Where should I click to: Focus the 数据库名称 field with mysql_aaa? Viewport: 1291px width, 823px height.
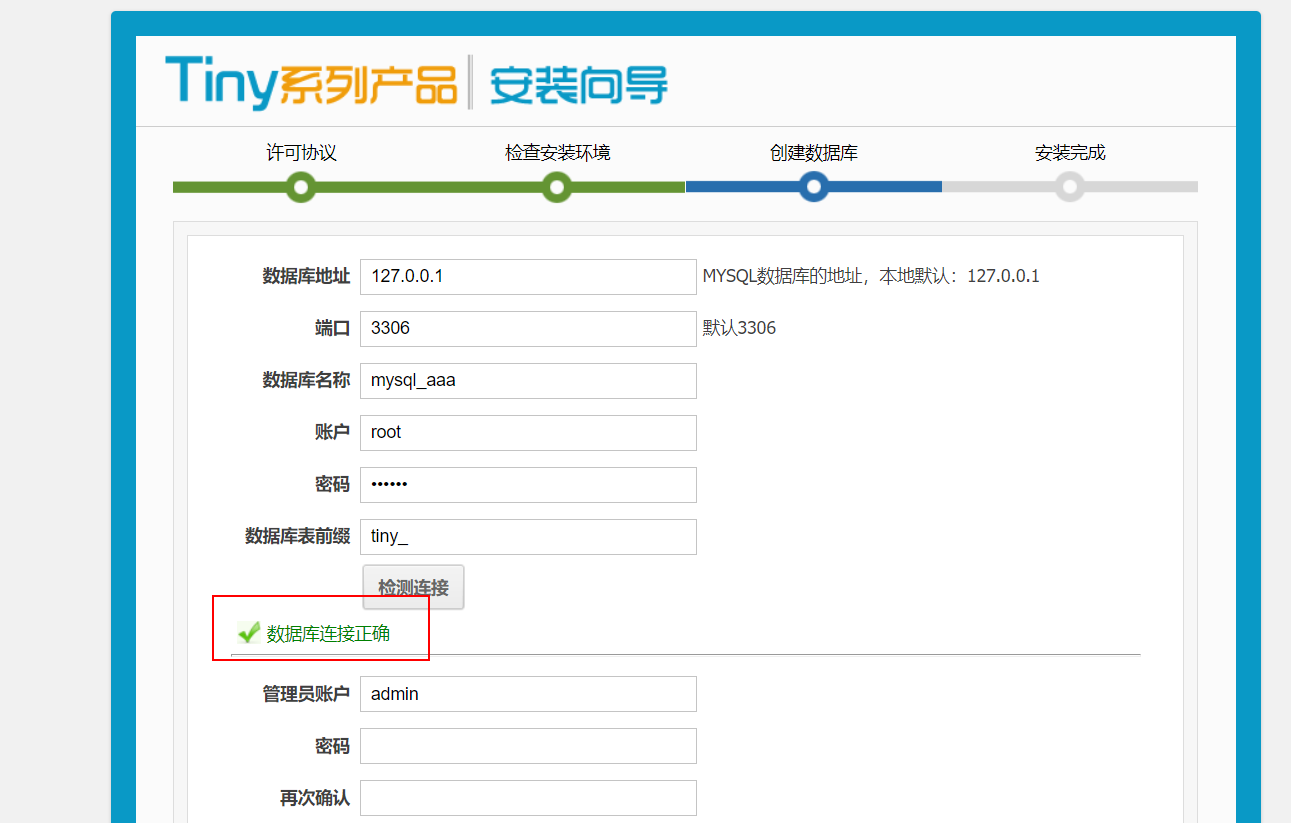point(528,381)
